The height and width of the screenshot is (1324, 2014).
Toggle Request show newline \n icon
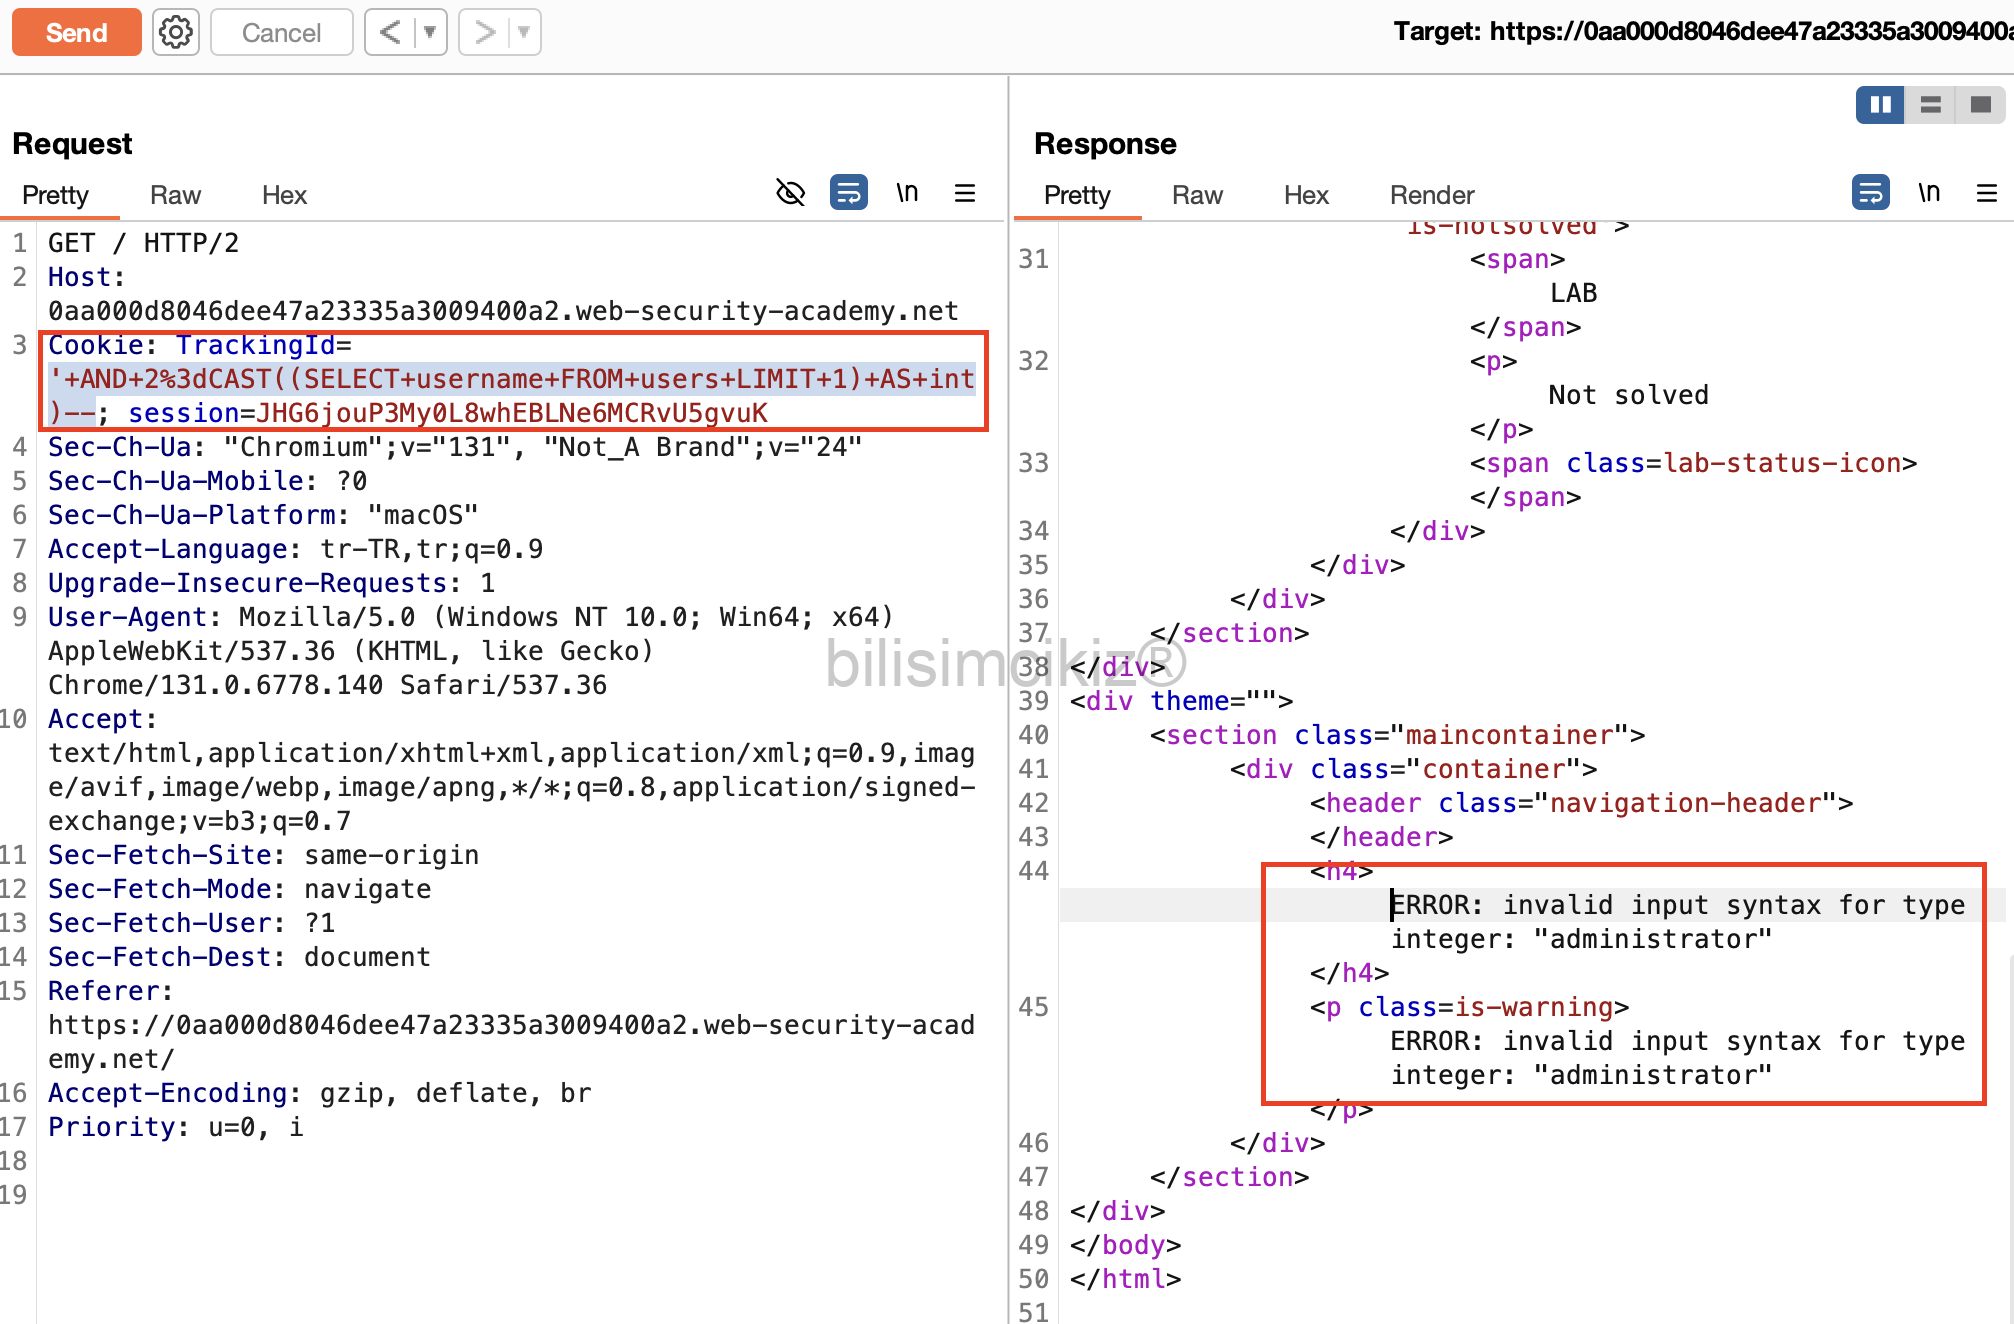[x=907, y=192]
